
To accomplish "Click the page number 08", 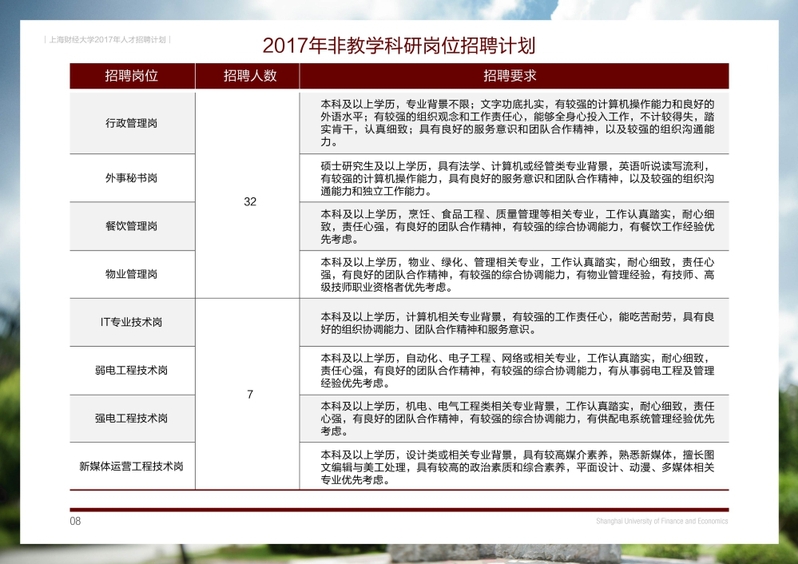I will pos(75,521).
